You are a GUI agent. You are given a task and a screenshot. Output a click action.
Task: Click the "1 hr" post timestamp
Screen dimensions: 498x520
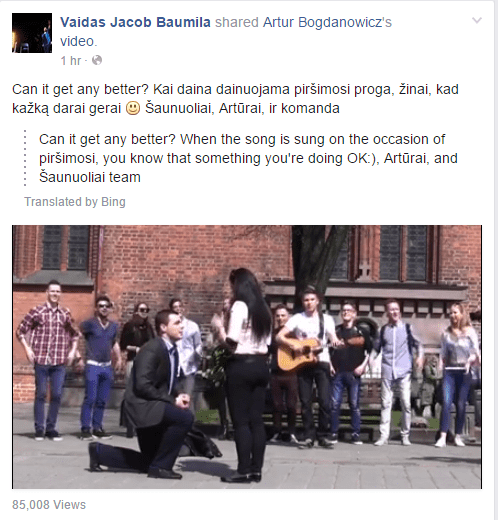point(71,61)
